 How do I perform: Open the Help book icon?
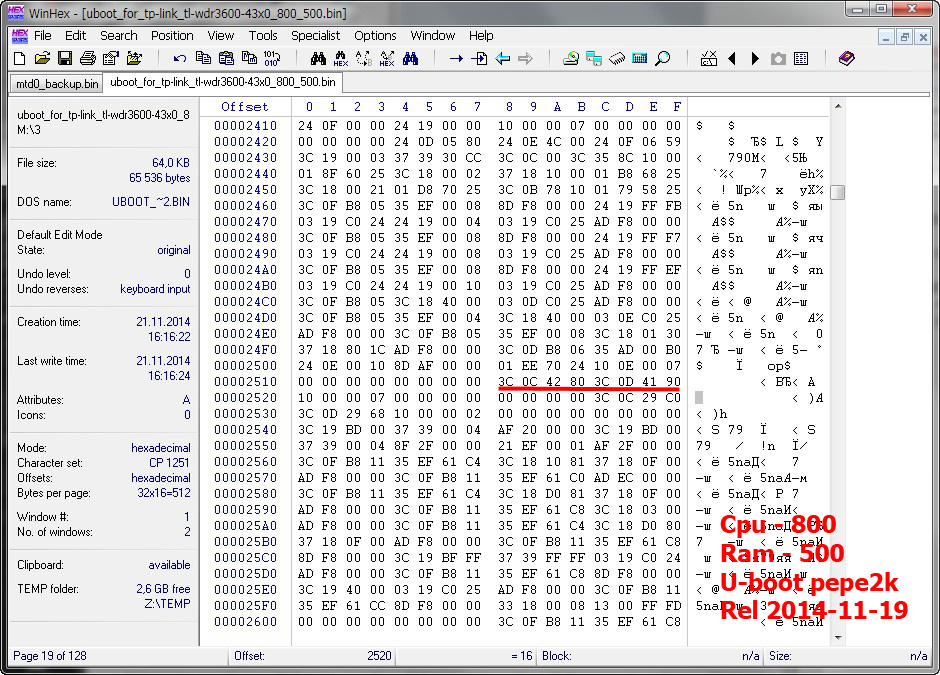(x=847, y=59)
